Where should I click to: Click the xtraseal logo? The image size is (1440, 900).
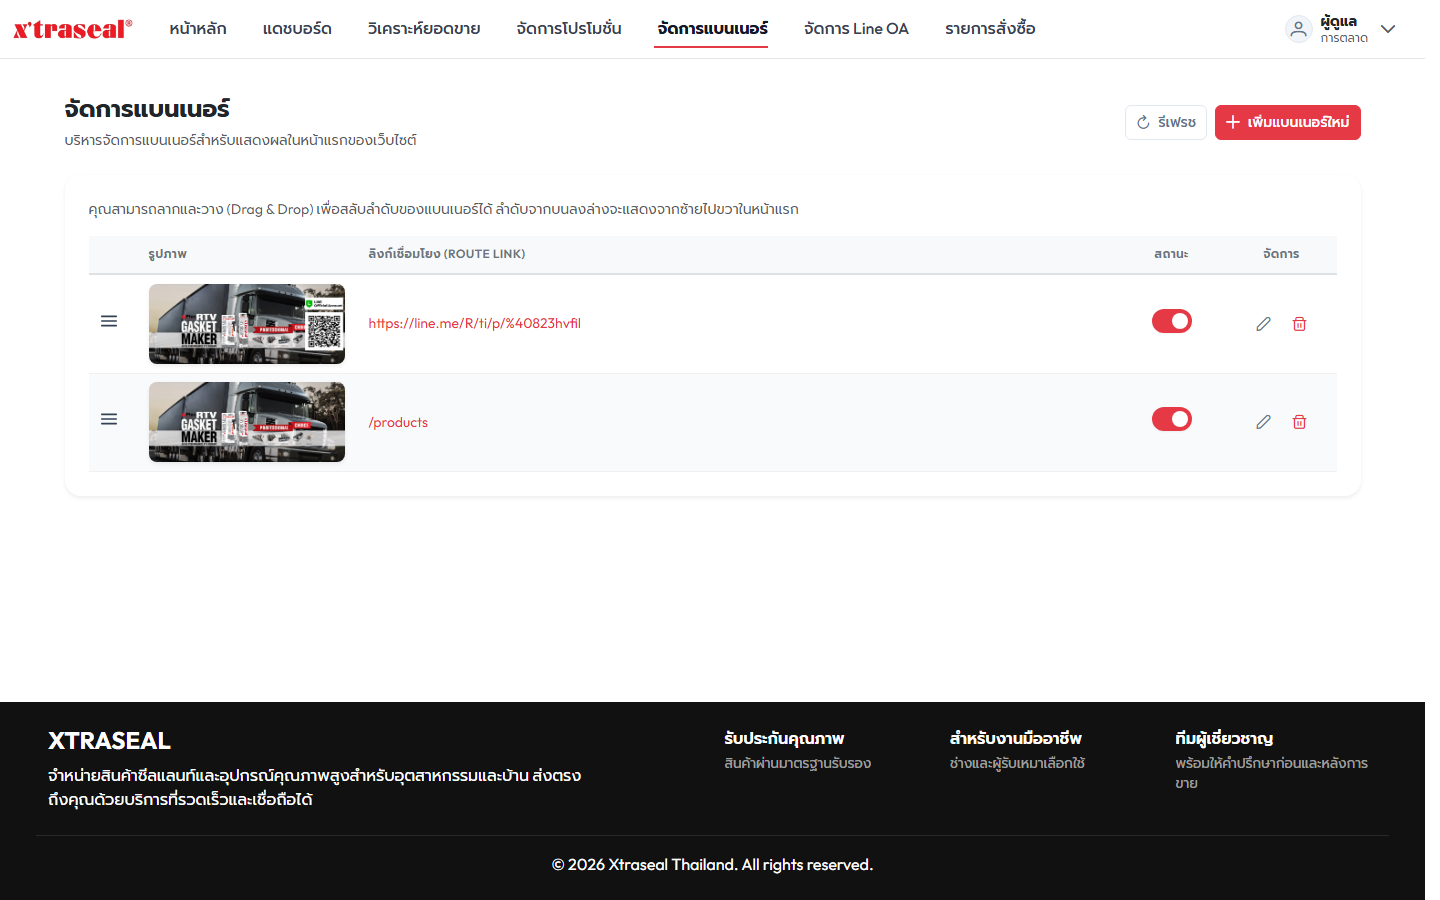click(73, 29)
